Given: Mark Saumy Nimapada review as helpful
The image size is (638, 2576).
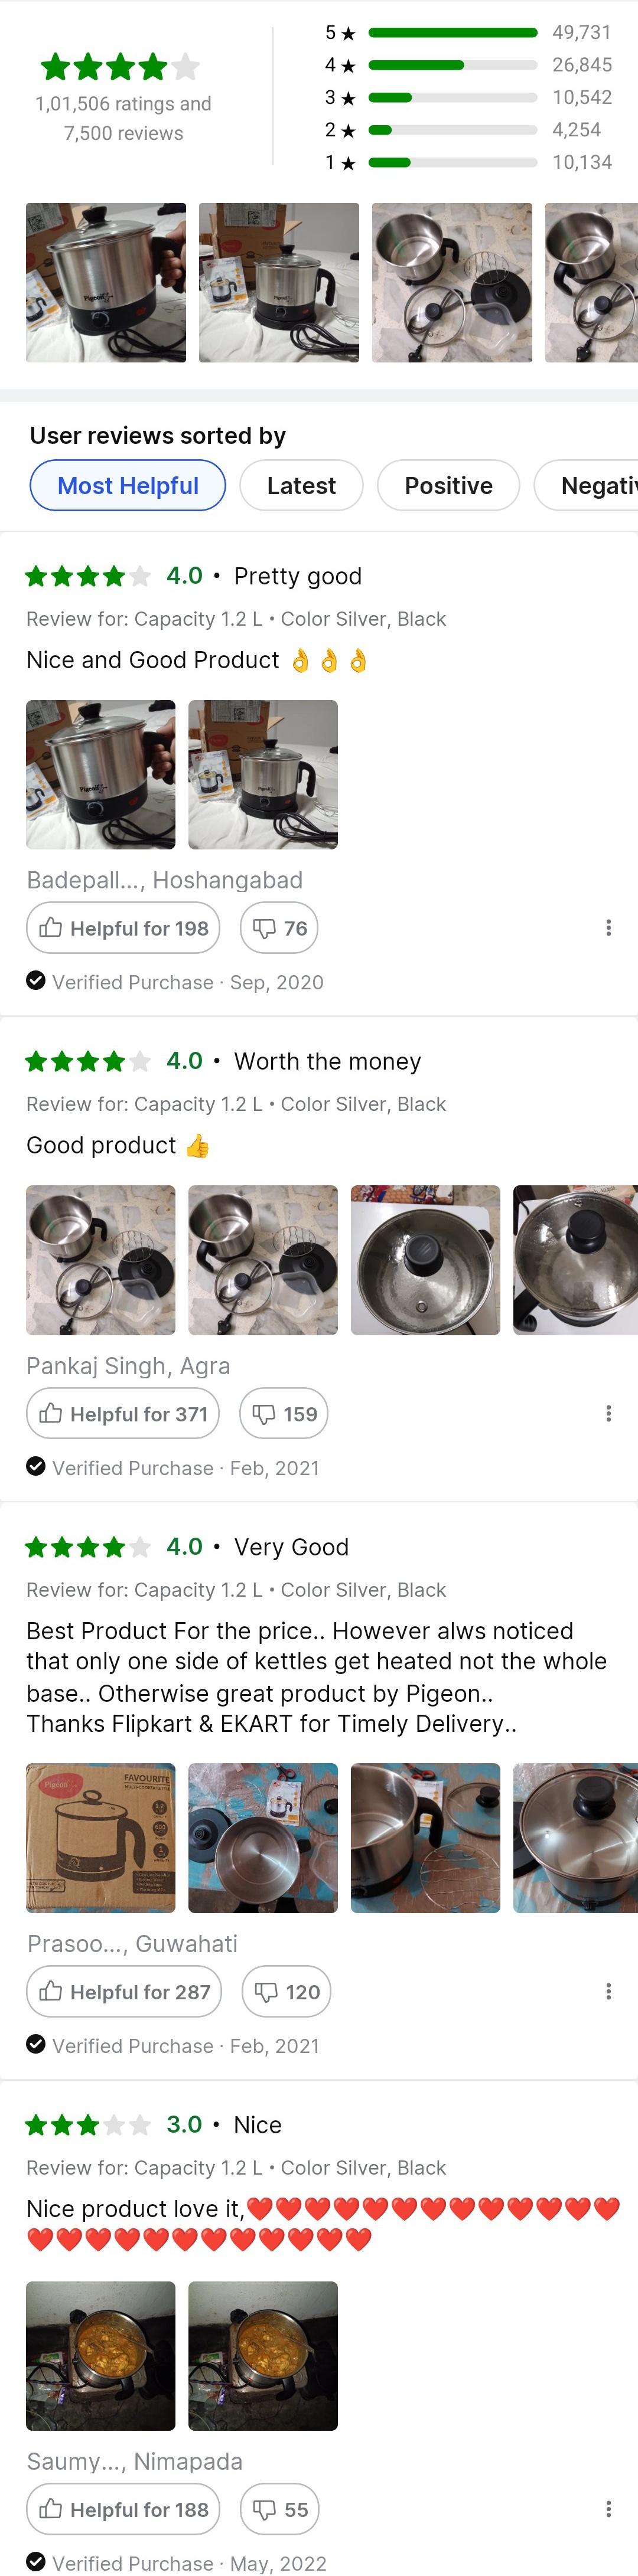Looking at the screenshot, I should (123, 2509).
